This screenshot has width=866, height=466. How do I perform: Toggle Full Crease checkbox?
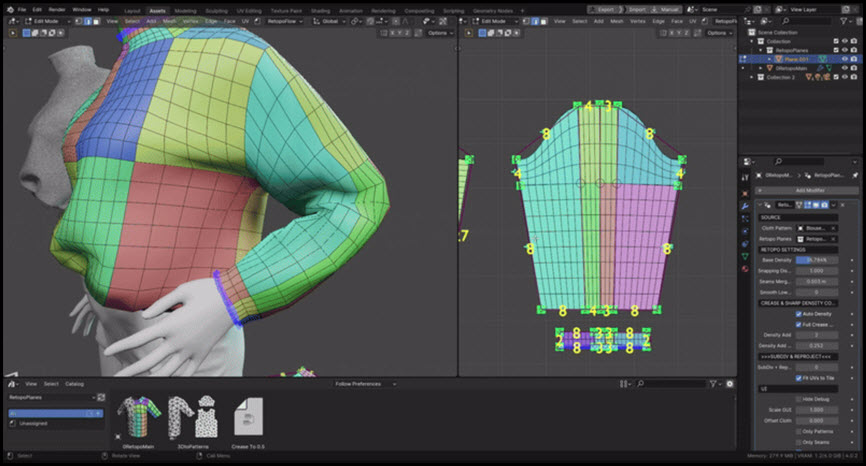click(799, 325)
